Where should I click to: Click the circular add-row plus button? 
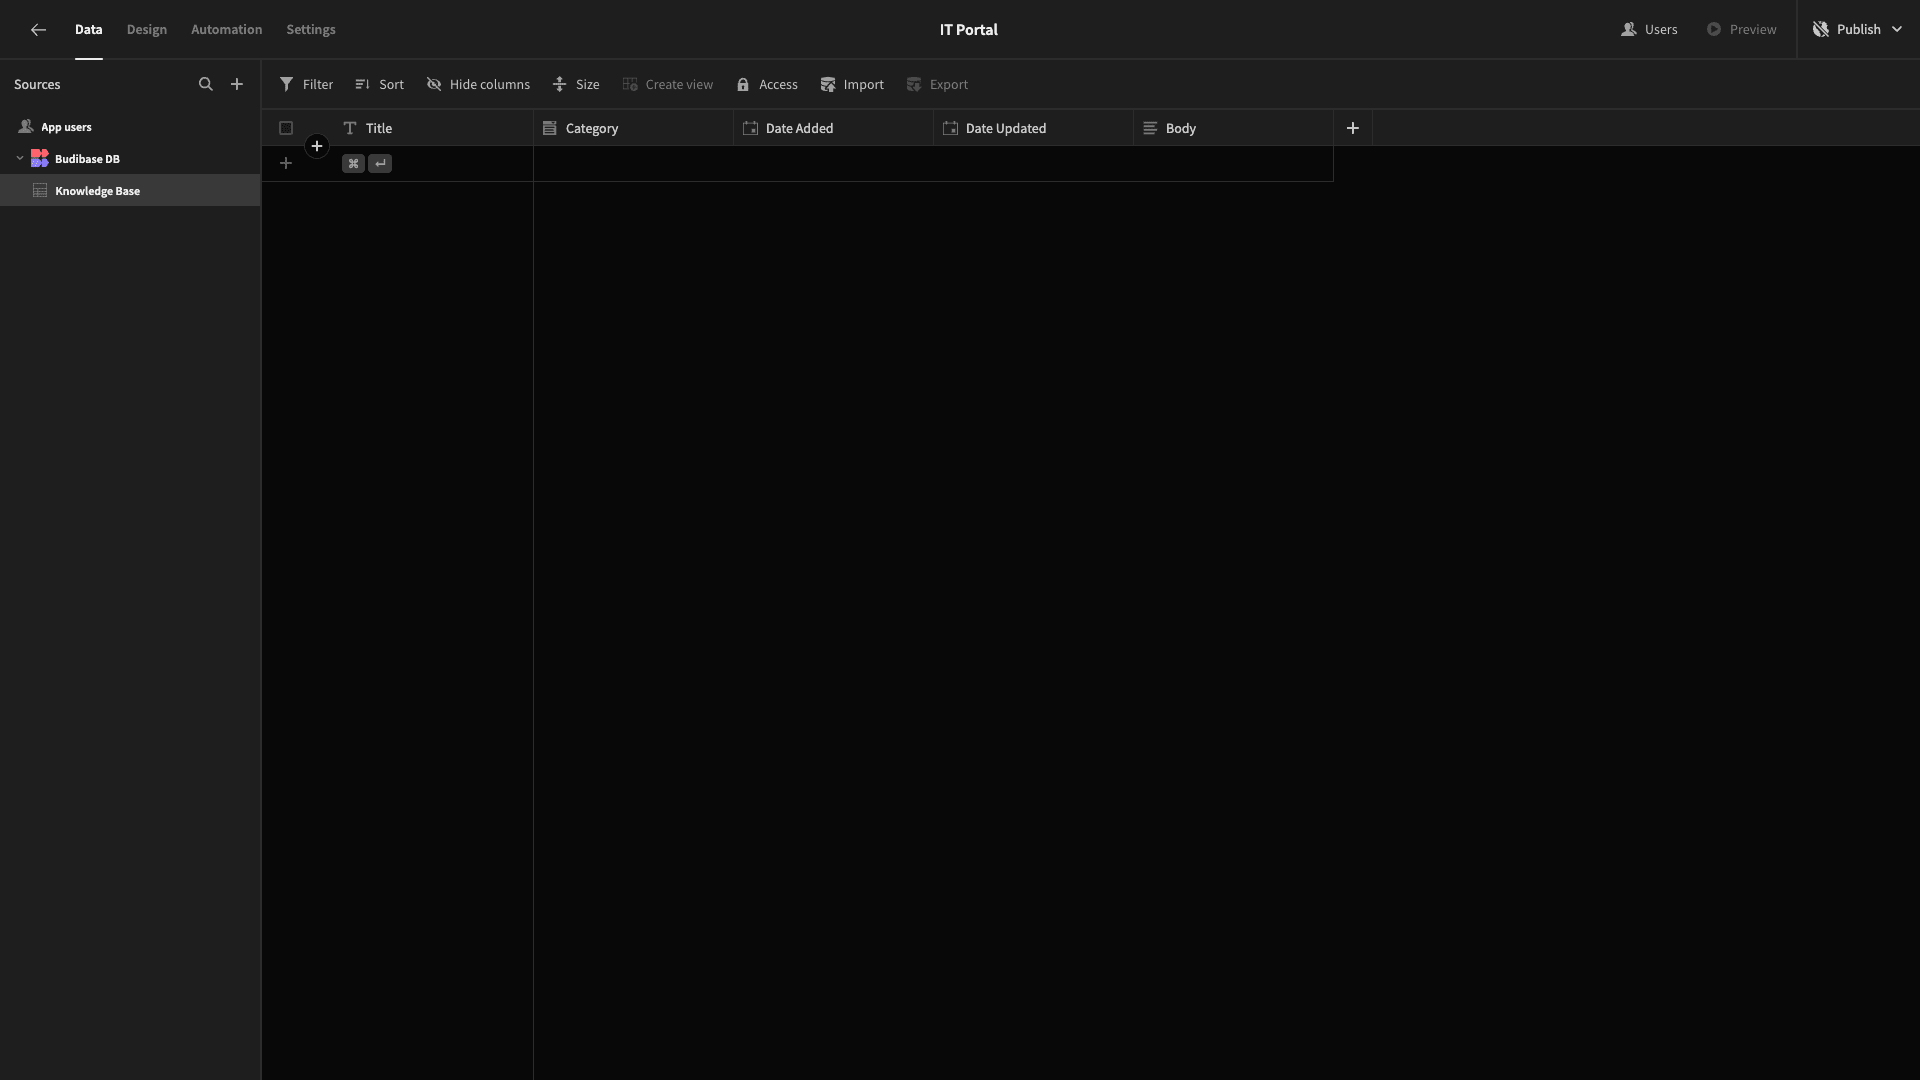pyautogui.click(x=317, y=146)
